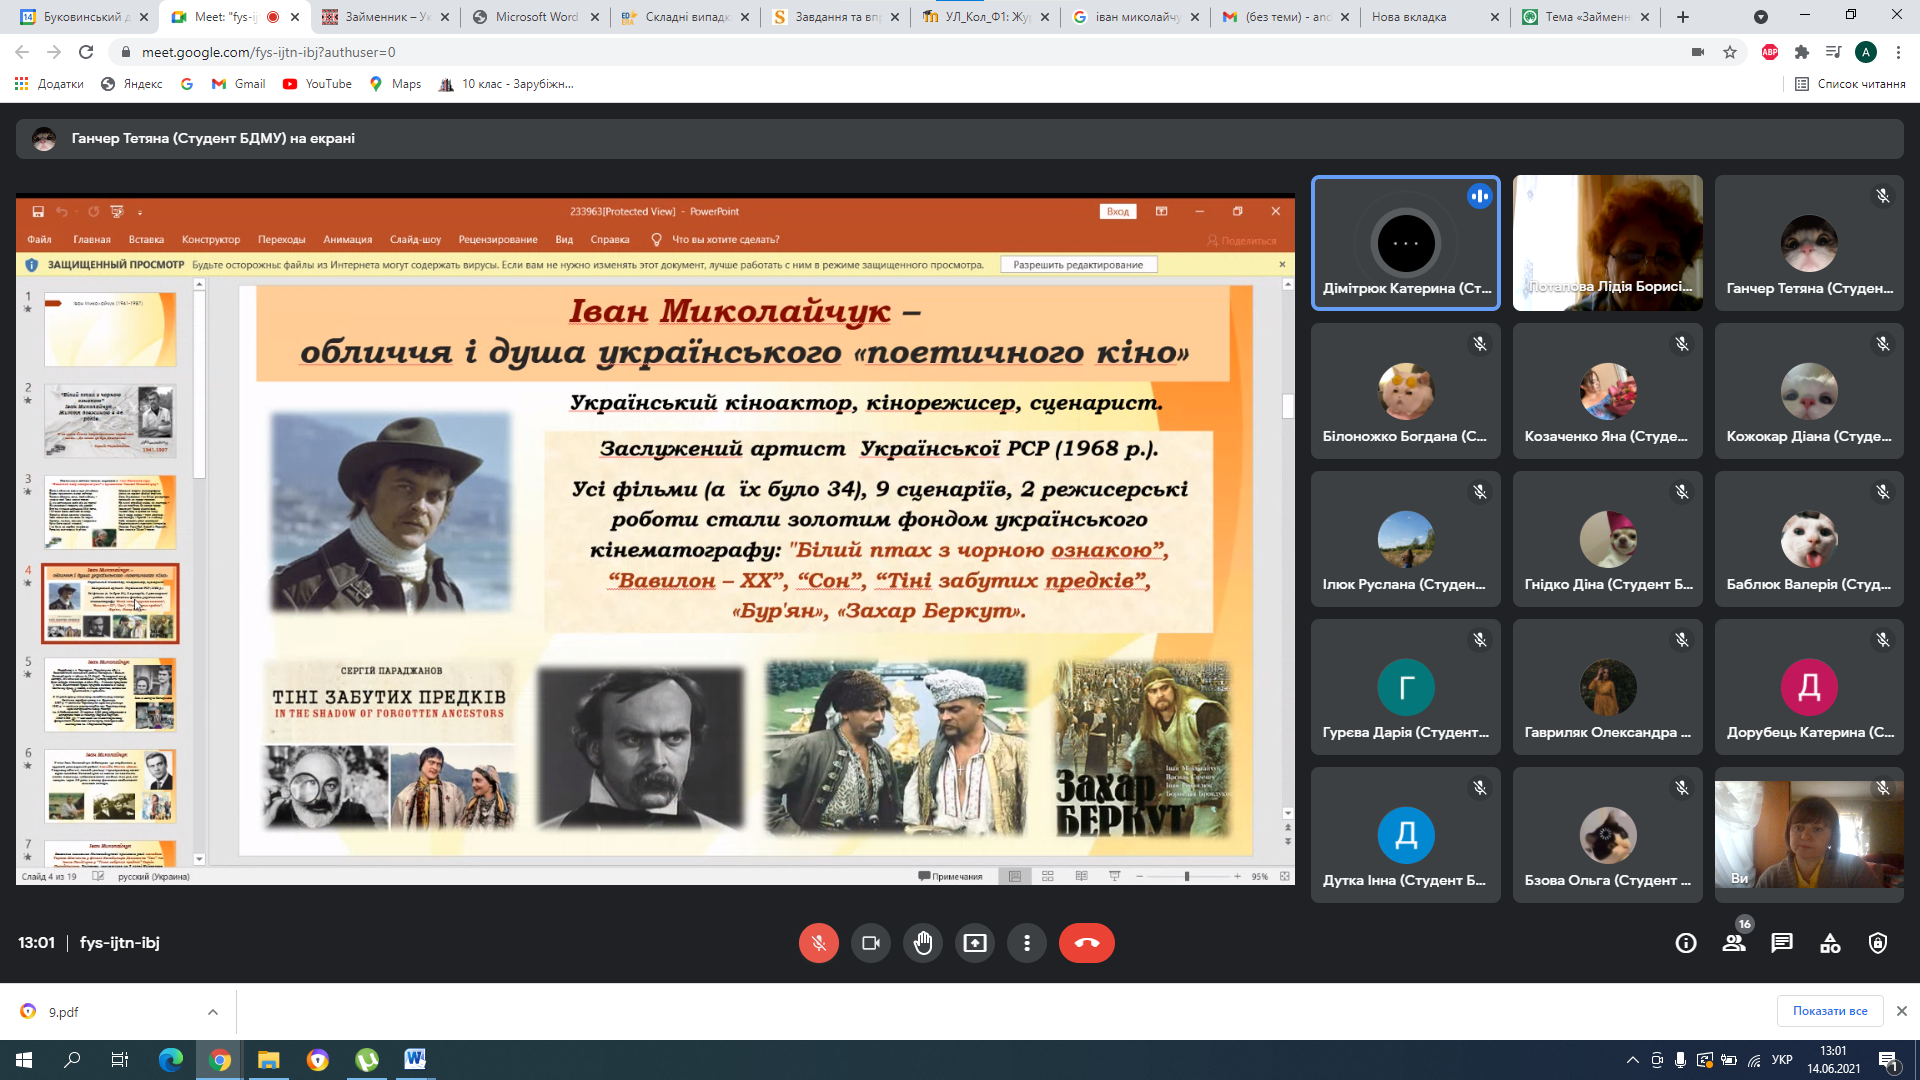Open a new browser tab
The image size is (1920, 1080).
point(1683,17)
